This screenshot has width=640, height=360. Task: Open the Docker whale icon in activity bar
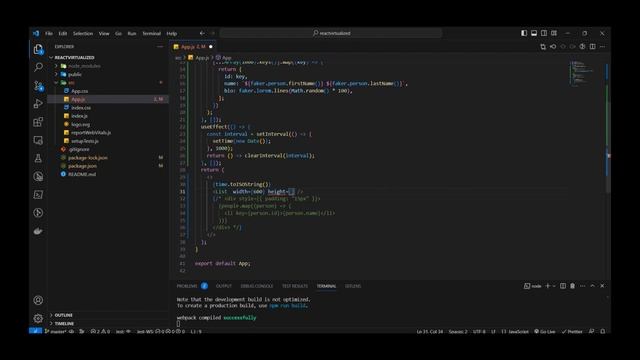click(x=38, y=231)
